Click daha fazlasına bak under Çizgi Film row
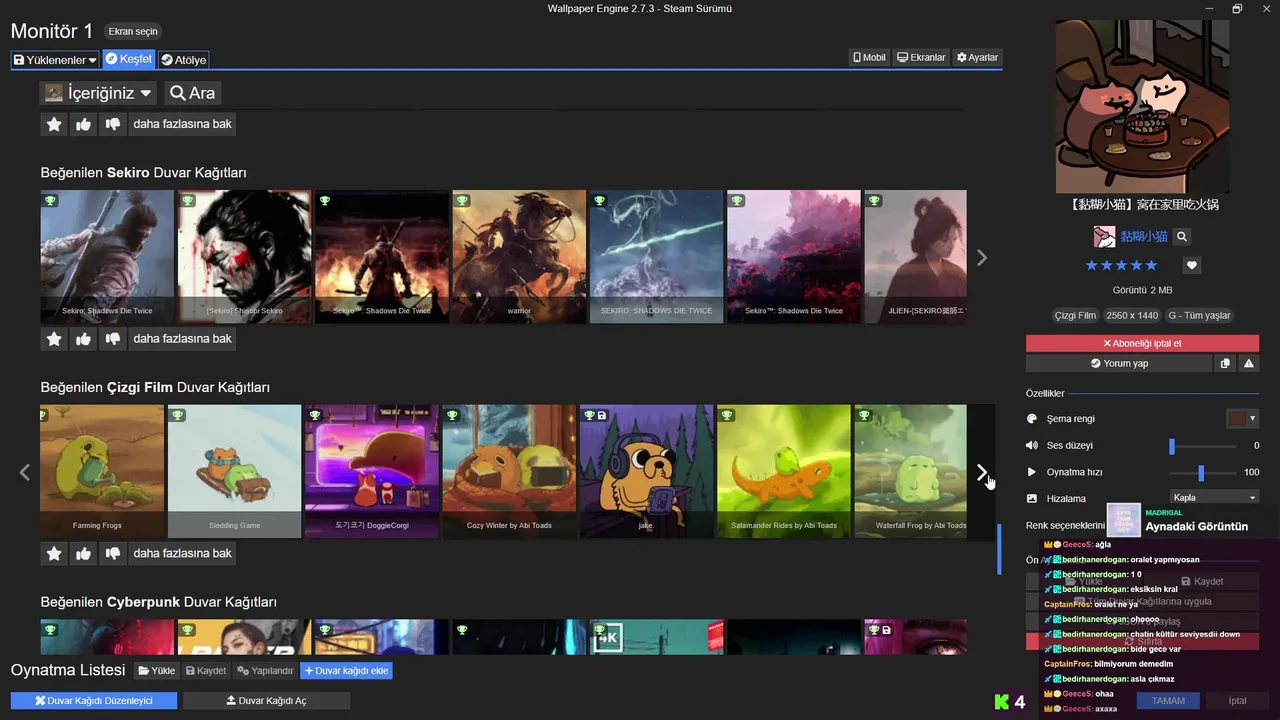Screen dimensions: 1280x720 182,553
